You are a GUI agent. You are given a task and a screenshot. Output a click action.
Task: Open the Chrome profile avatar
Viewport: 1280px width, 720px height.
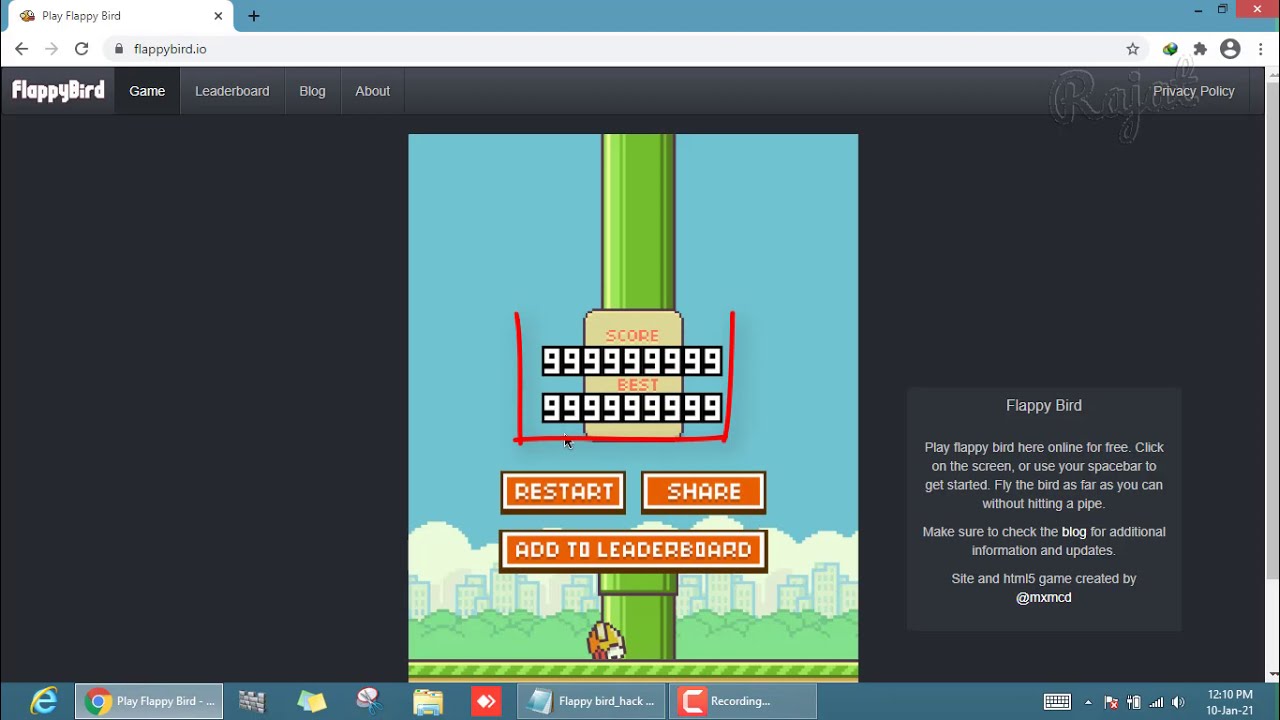[x=1230, y=49]
